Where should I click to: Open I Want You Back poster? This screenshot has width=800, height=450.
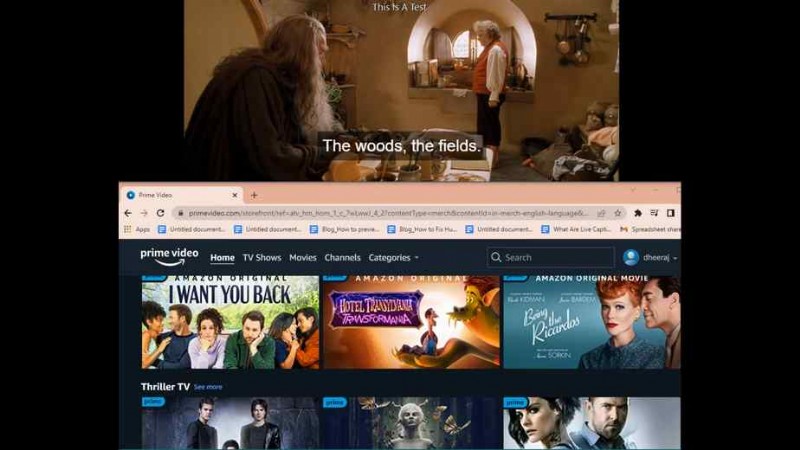(230, 322)
